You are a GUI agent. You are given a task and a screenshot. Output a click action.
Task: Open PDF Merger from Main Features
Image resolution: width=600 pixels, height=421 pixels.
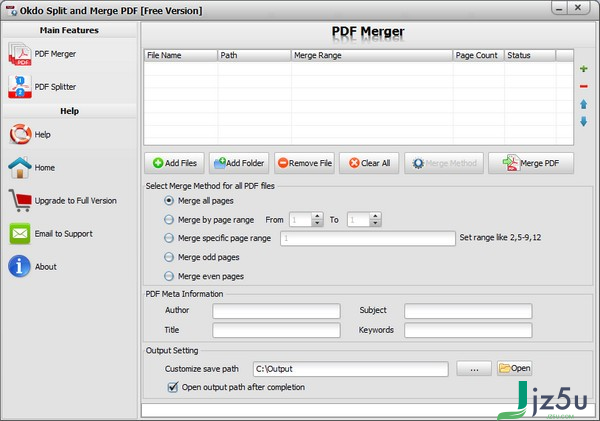[55, 54]
